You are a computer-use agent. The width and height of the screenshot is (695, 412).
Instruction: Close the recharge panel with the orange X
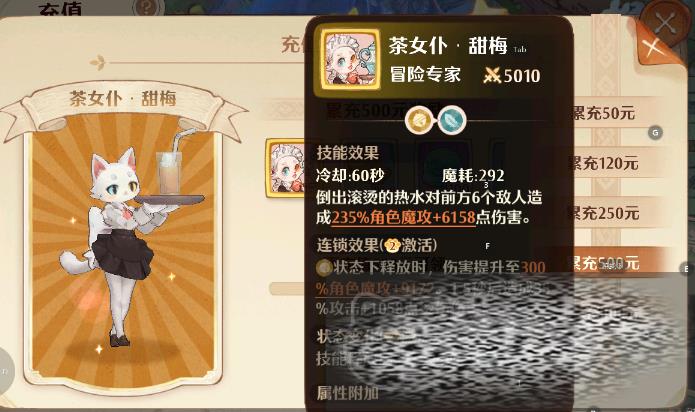tap(654, 48)
